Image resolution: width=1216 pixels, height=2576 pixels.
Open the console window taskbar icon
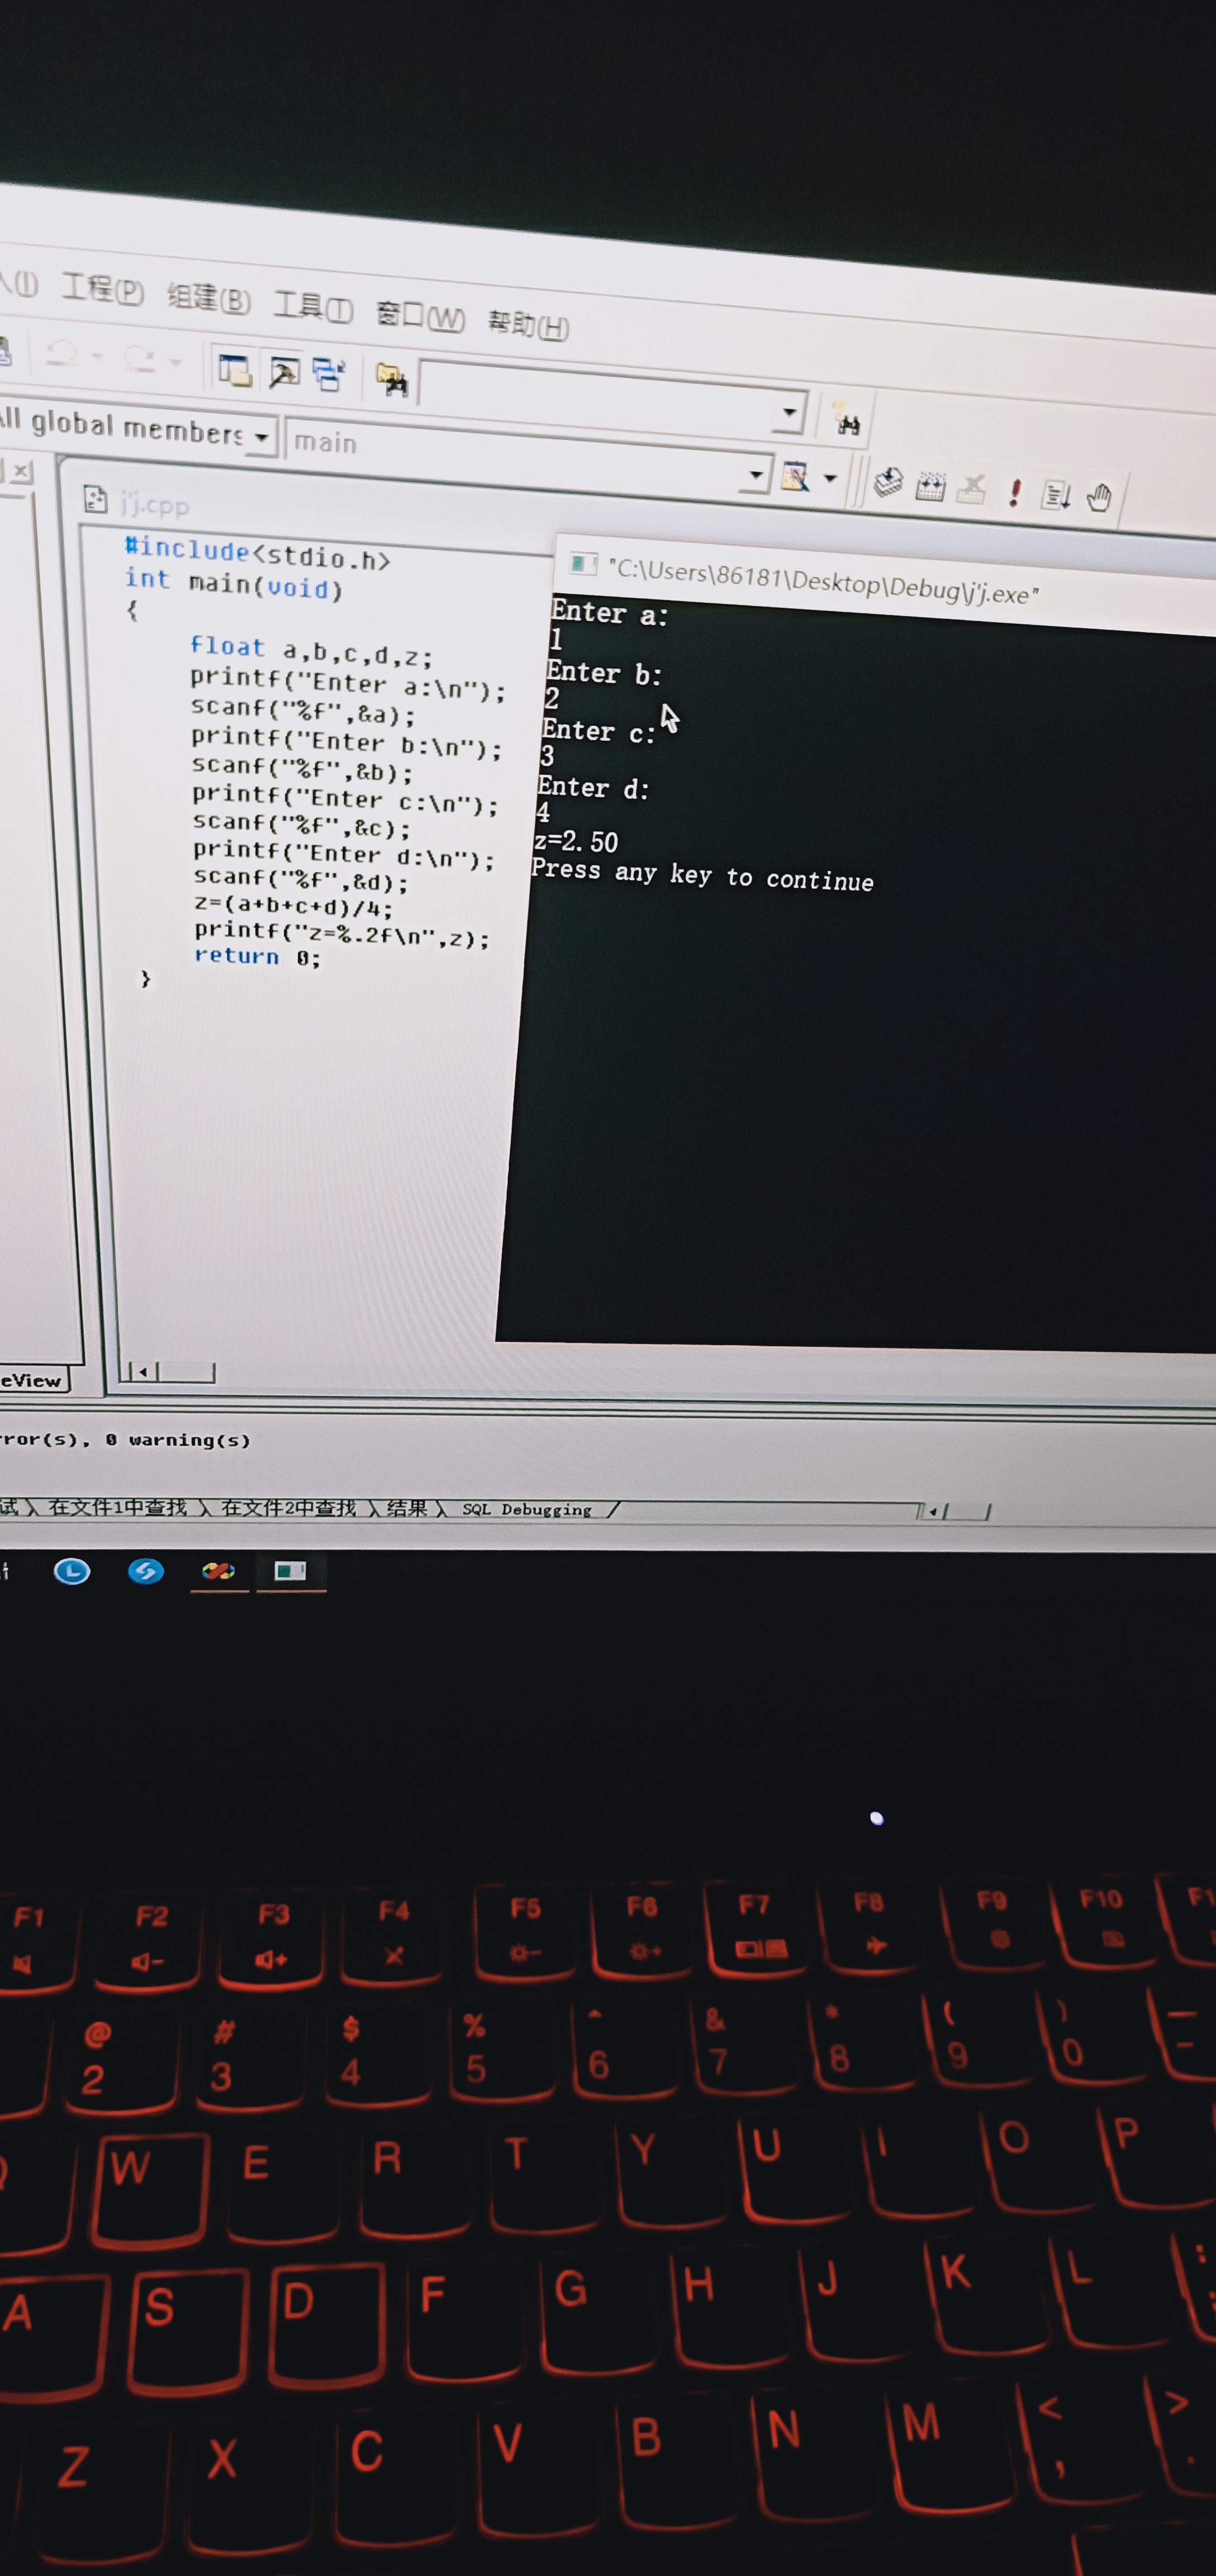(290, 1571)
